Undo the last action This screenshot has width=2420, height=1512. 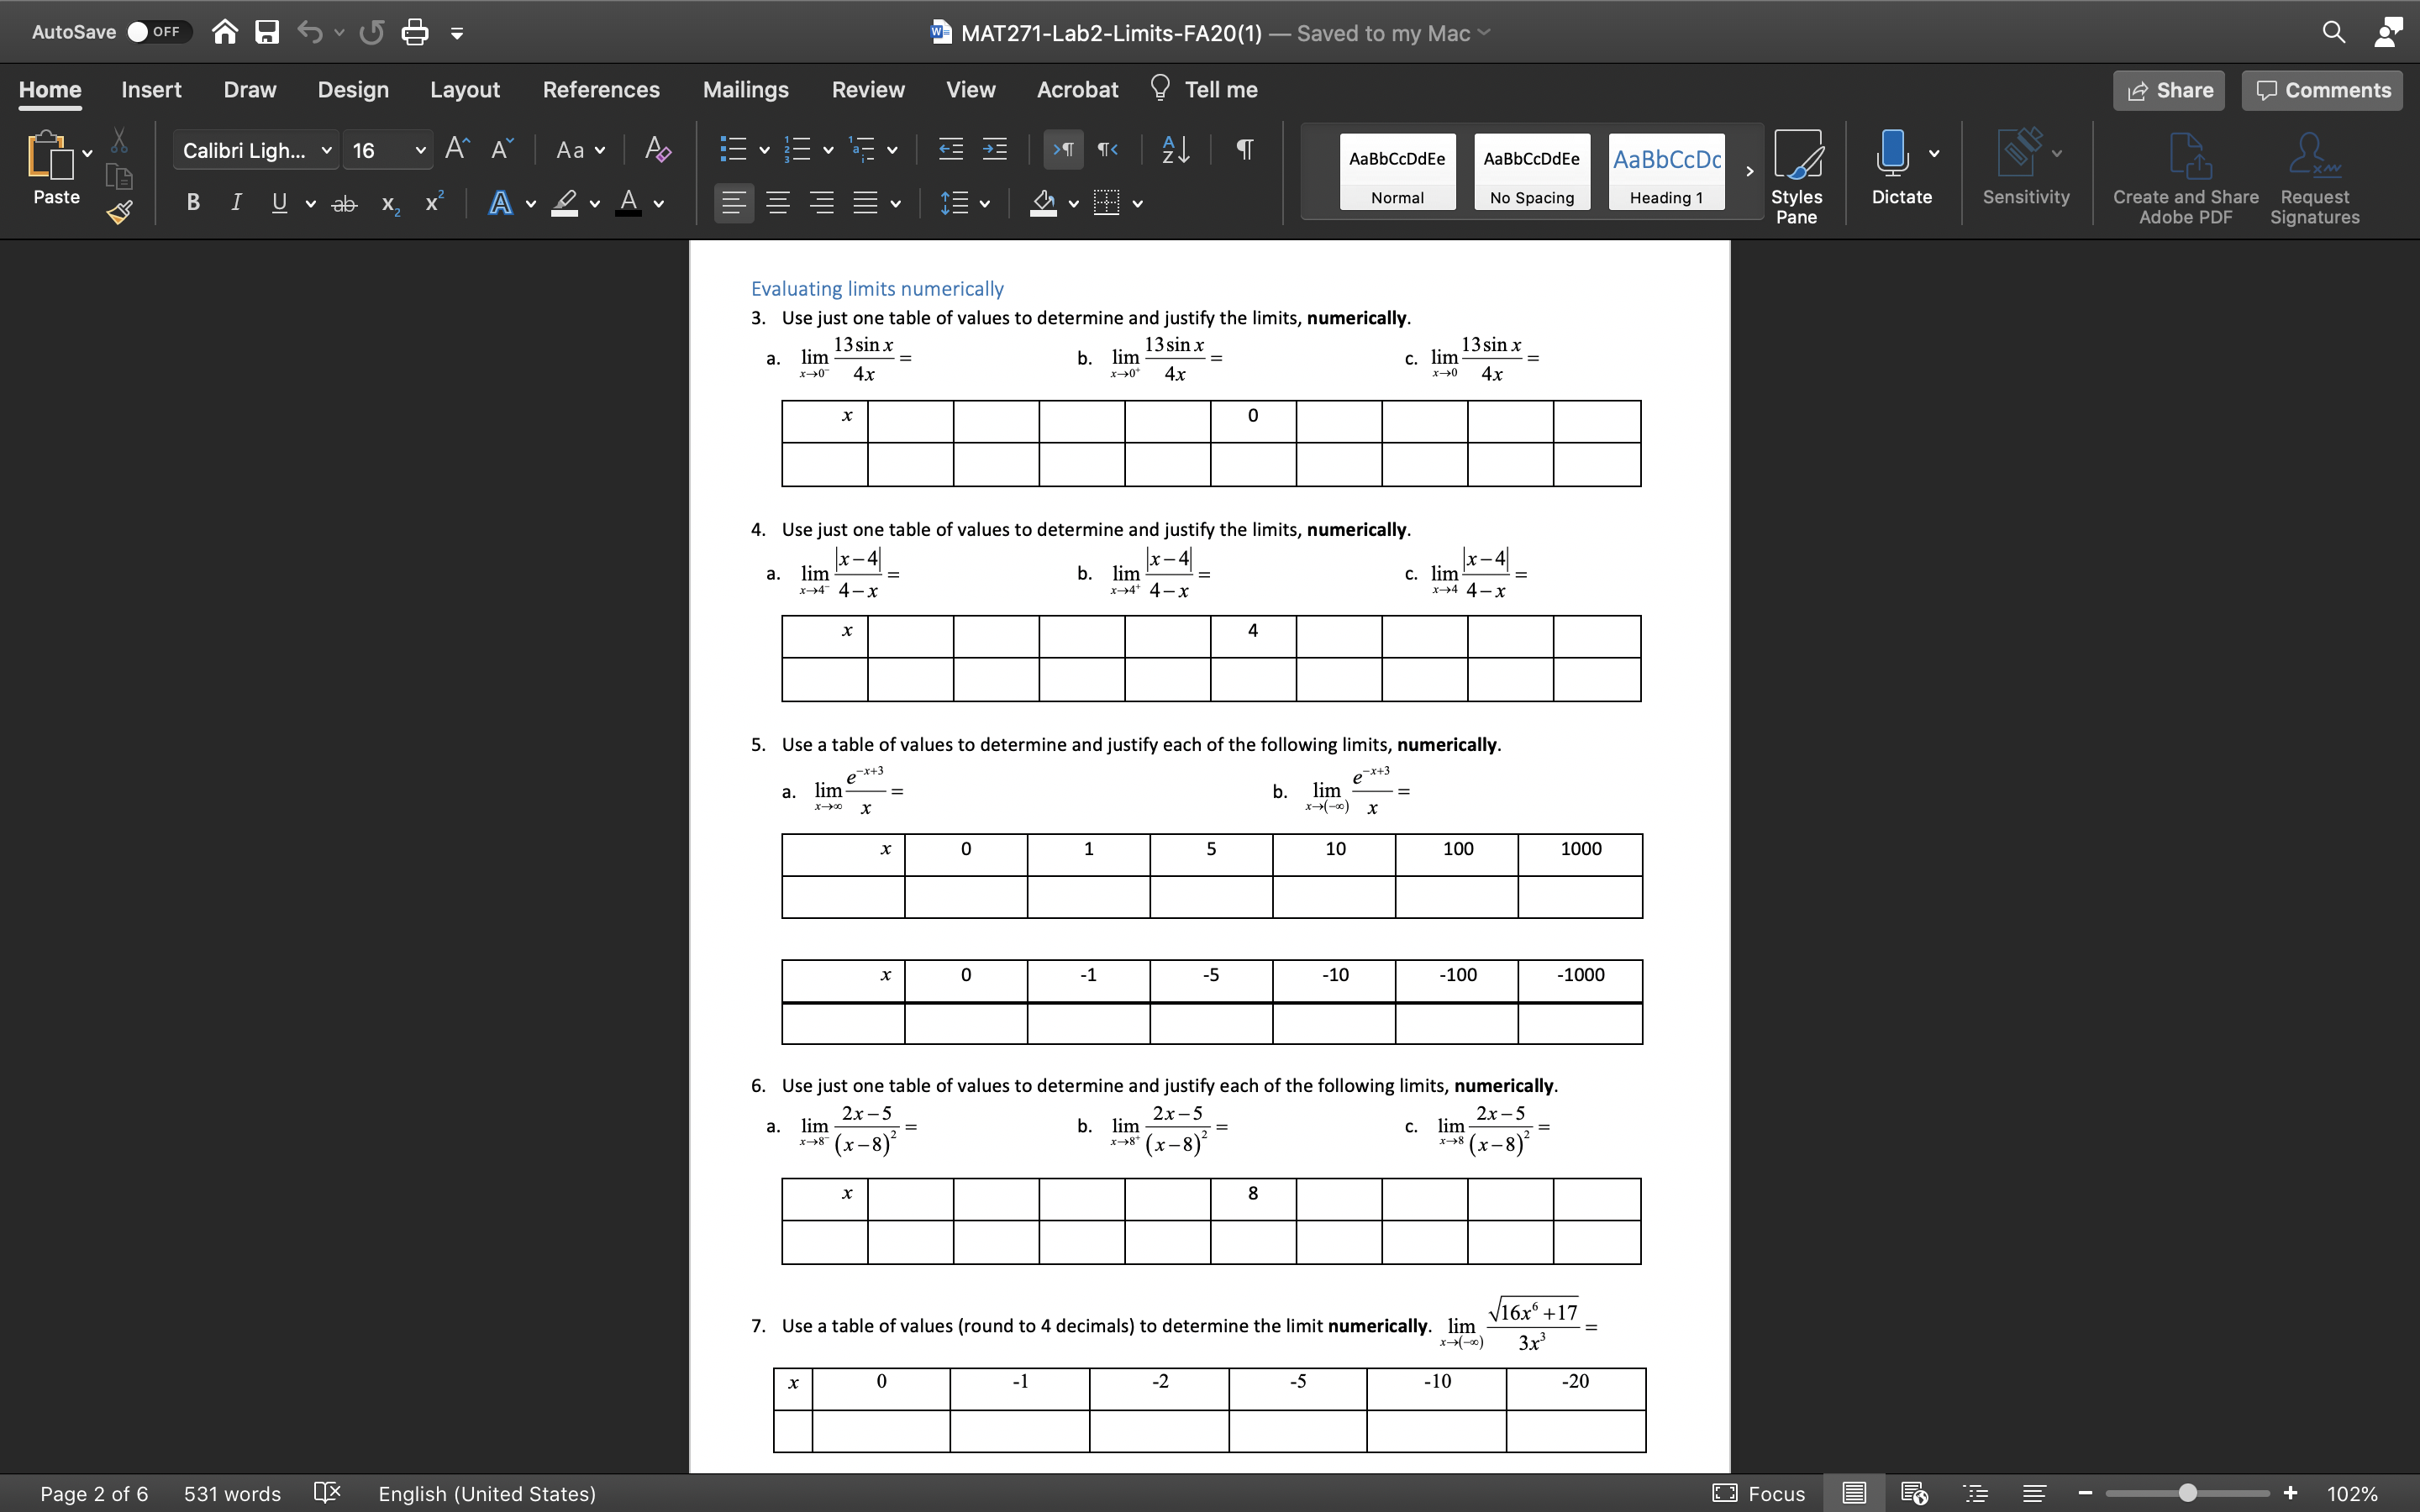[x=310, y=32]
